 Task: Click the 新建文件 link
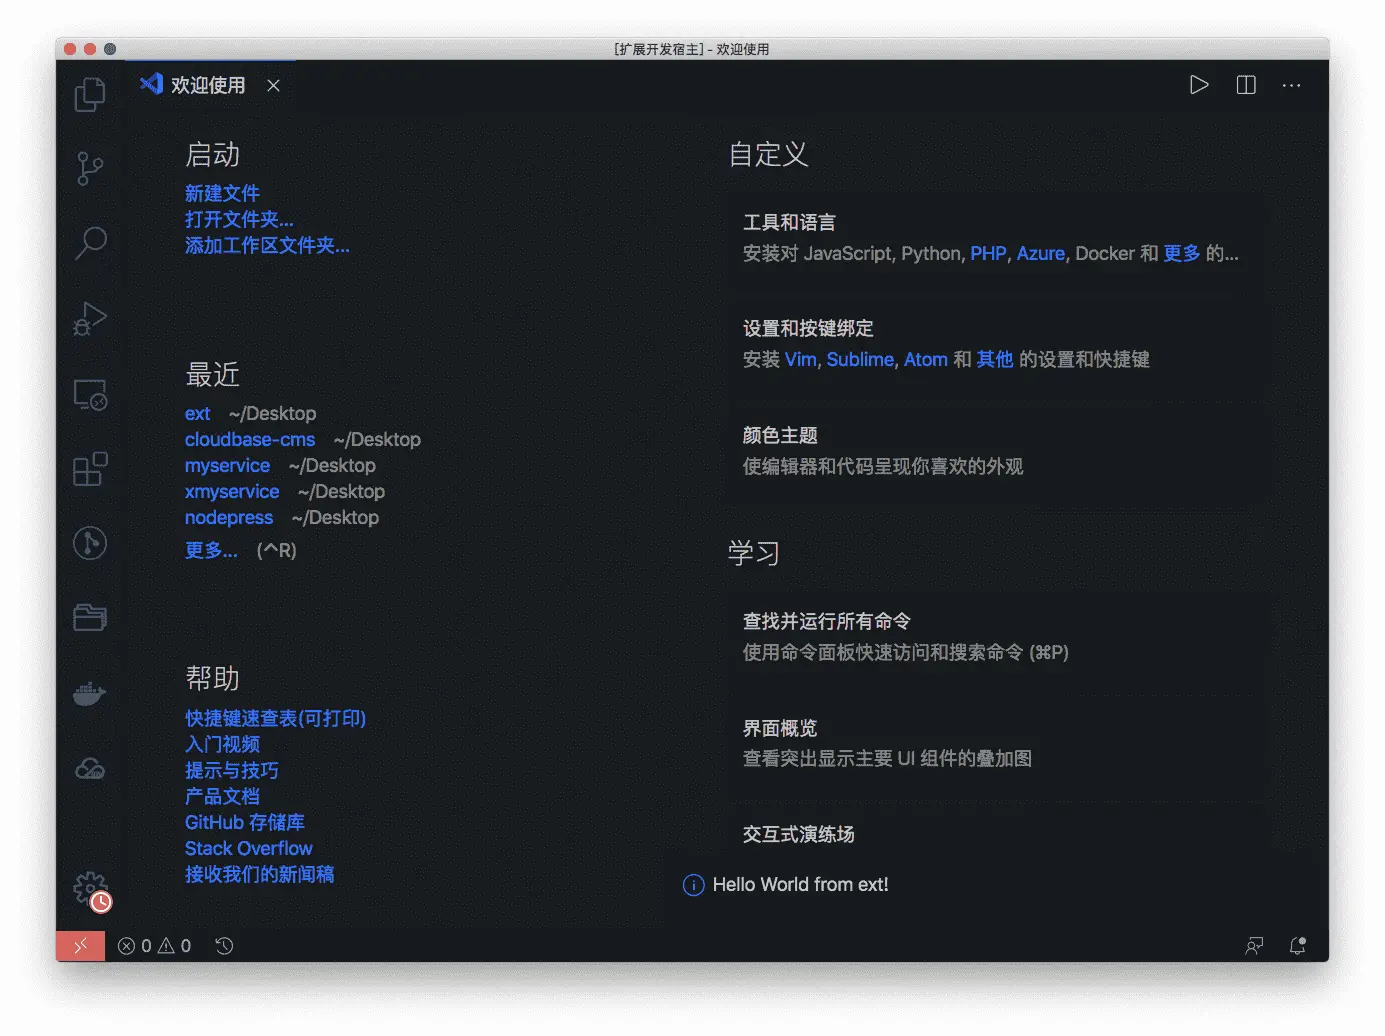[x=222, y=193]
